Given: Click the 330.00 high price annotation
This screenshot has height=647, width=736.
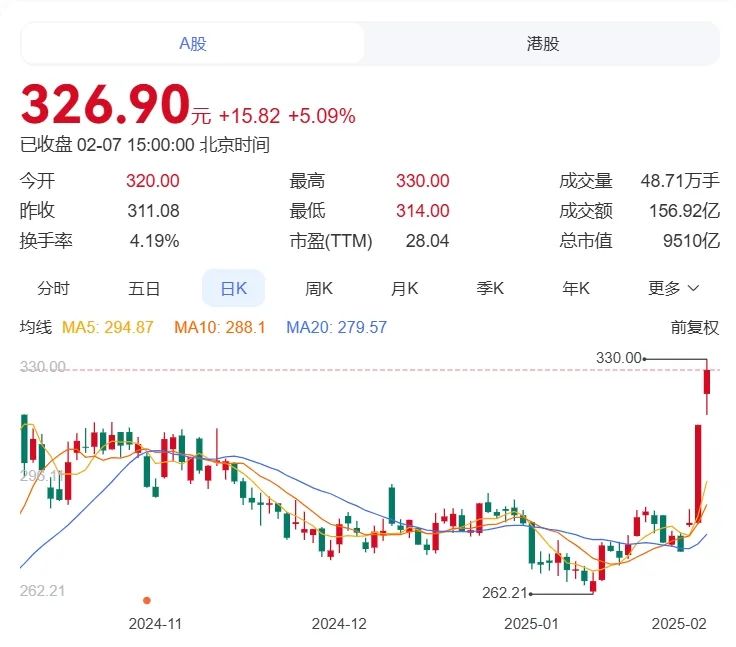Looking at the screenshot, I should pos(618,357).
